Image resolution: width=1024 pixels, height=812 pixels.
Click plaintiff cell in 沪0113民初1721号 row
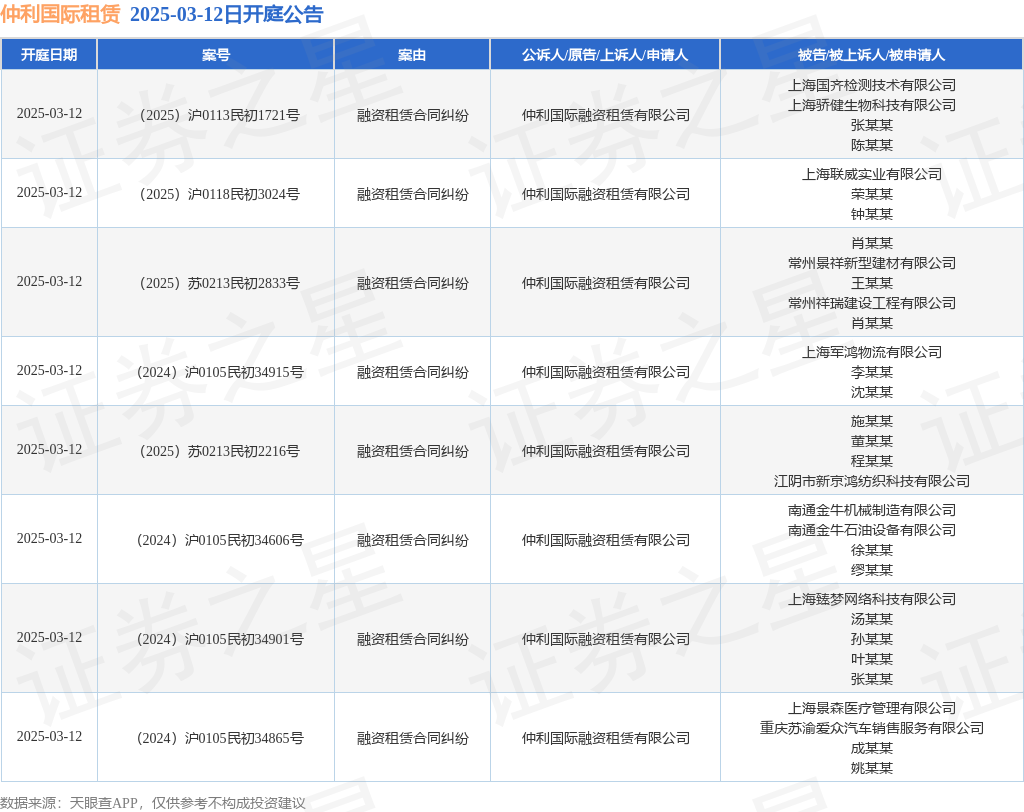[605, 115]
